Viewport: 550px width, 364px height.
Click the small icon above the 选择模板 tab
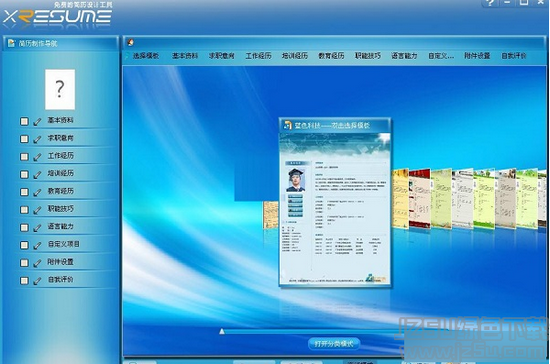click(130, 42)
